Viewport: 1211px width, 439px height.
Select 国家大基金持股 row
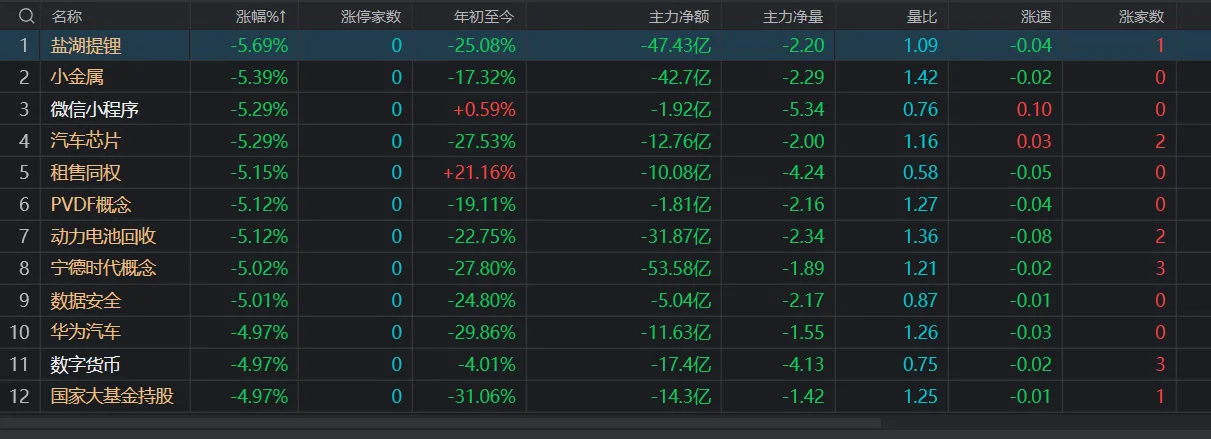click(x=112, y=396)
